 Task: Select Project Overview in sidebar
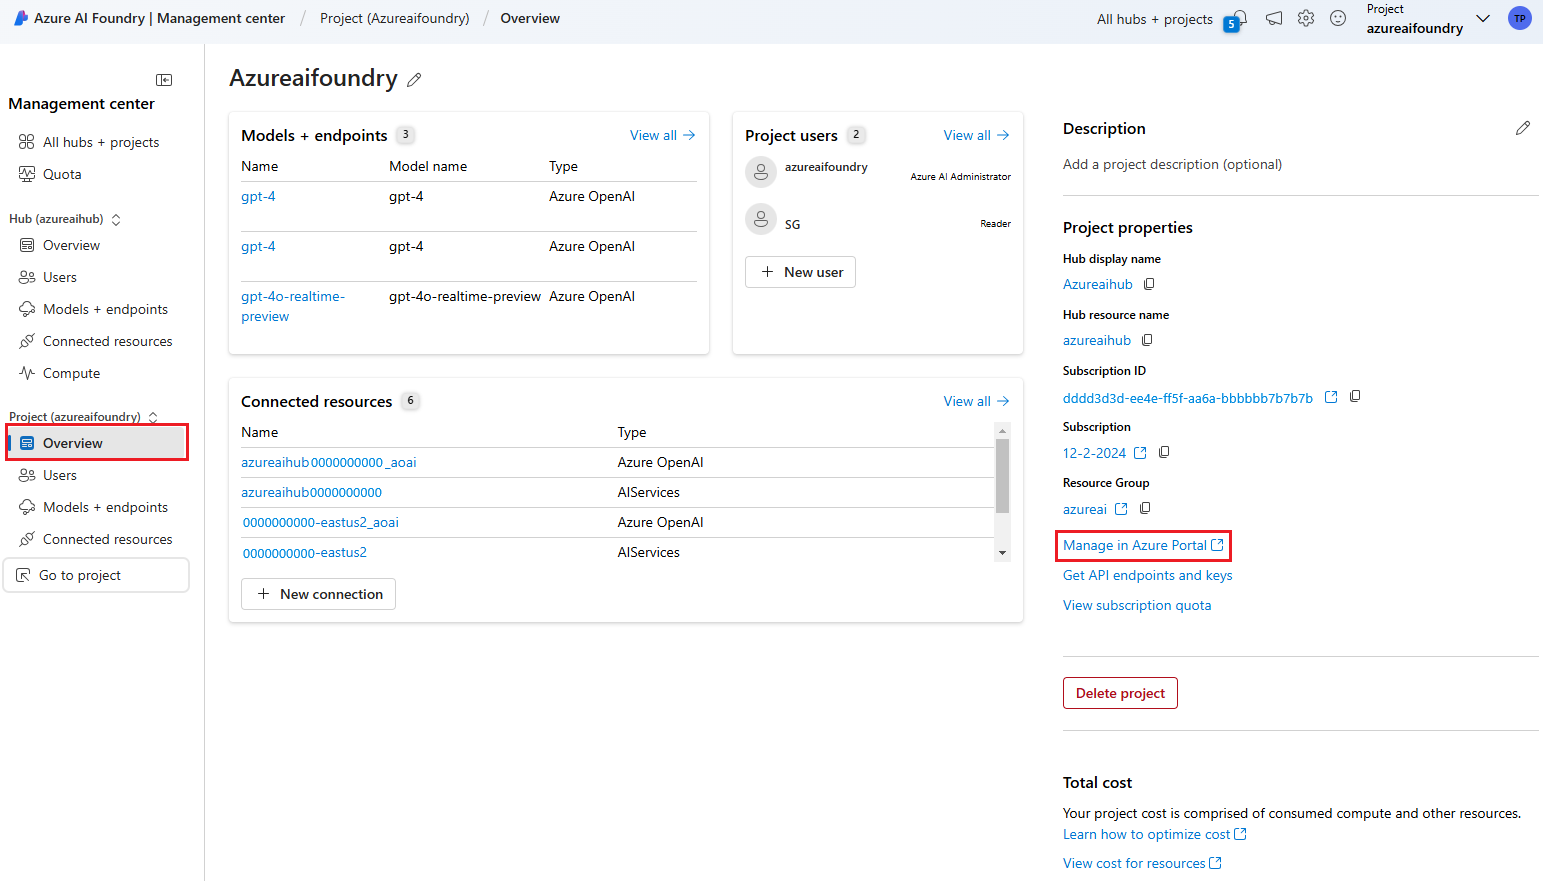coord(97,443)
